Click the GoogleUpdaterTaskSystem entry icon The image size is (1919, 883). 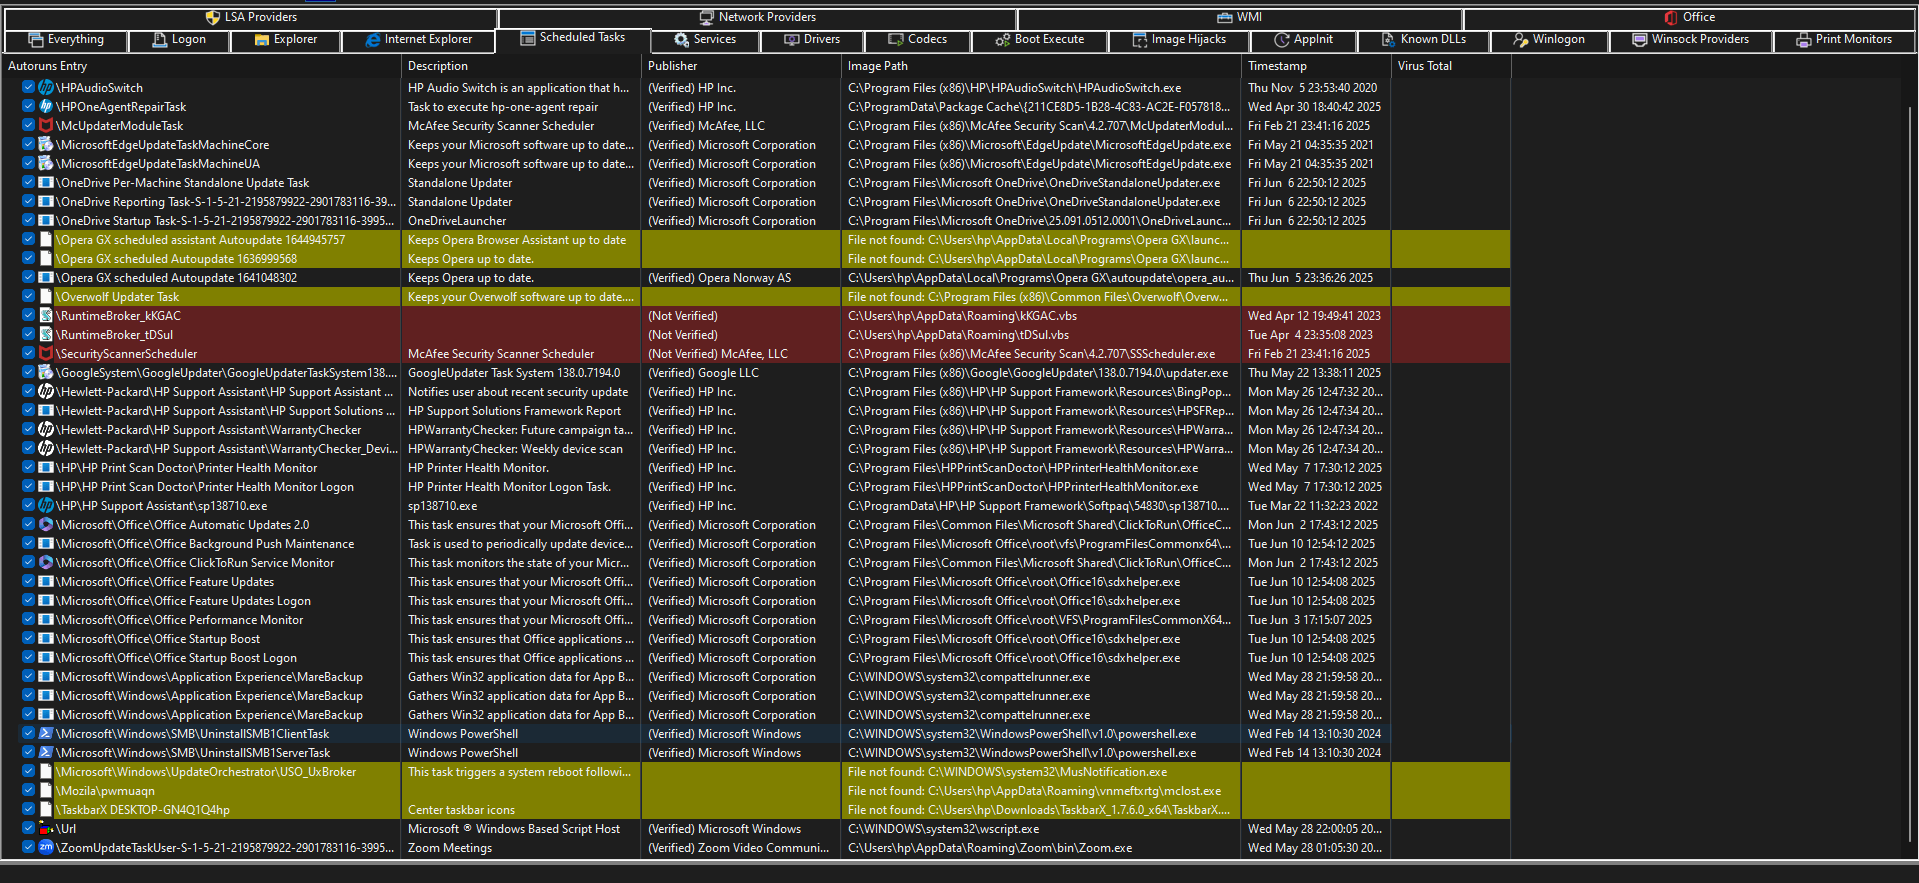point(45,373)
